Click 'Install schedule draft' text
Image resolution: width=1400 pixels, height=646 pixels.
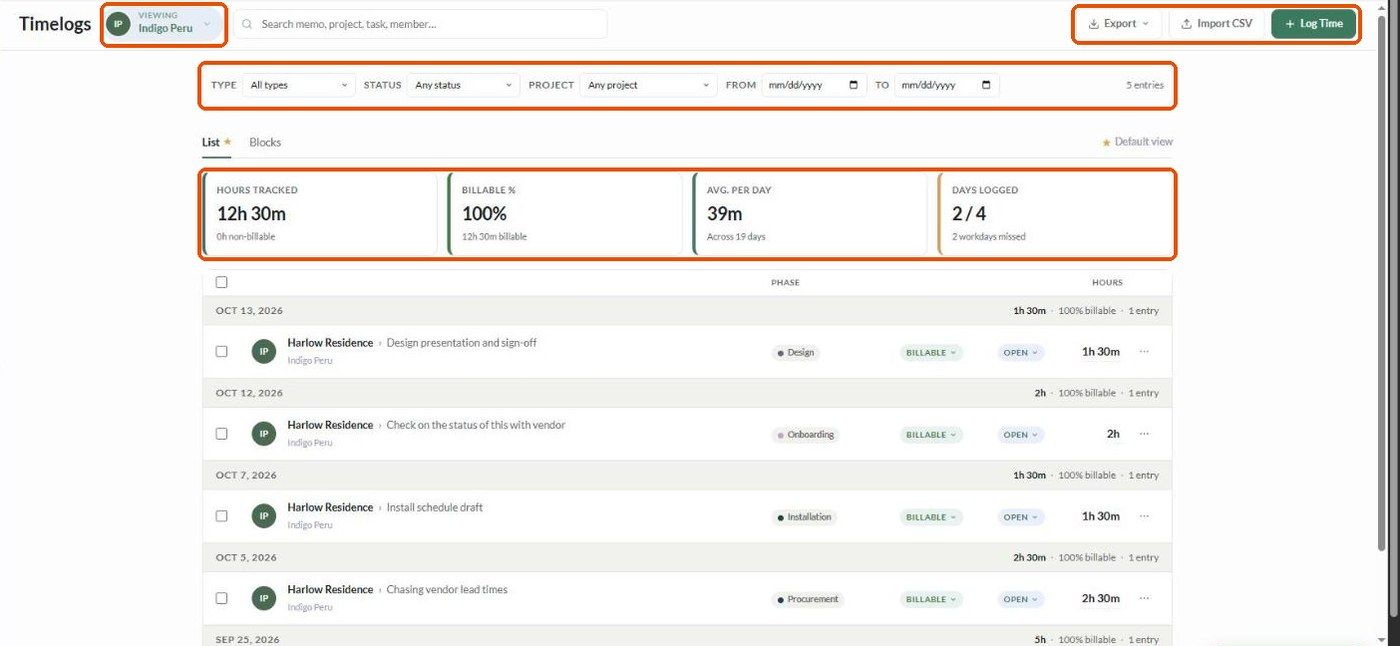[x=434, y=507]
